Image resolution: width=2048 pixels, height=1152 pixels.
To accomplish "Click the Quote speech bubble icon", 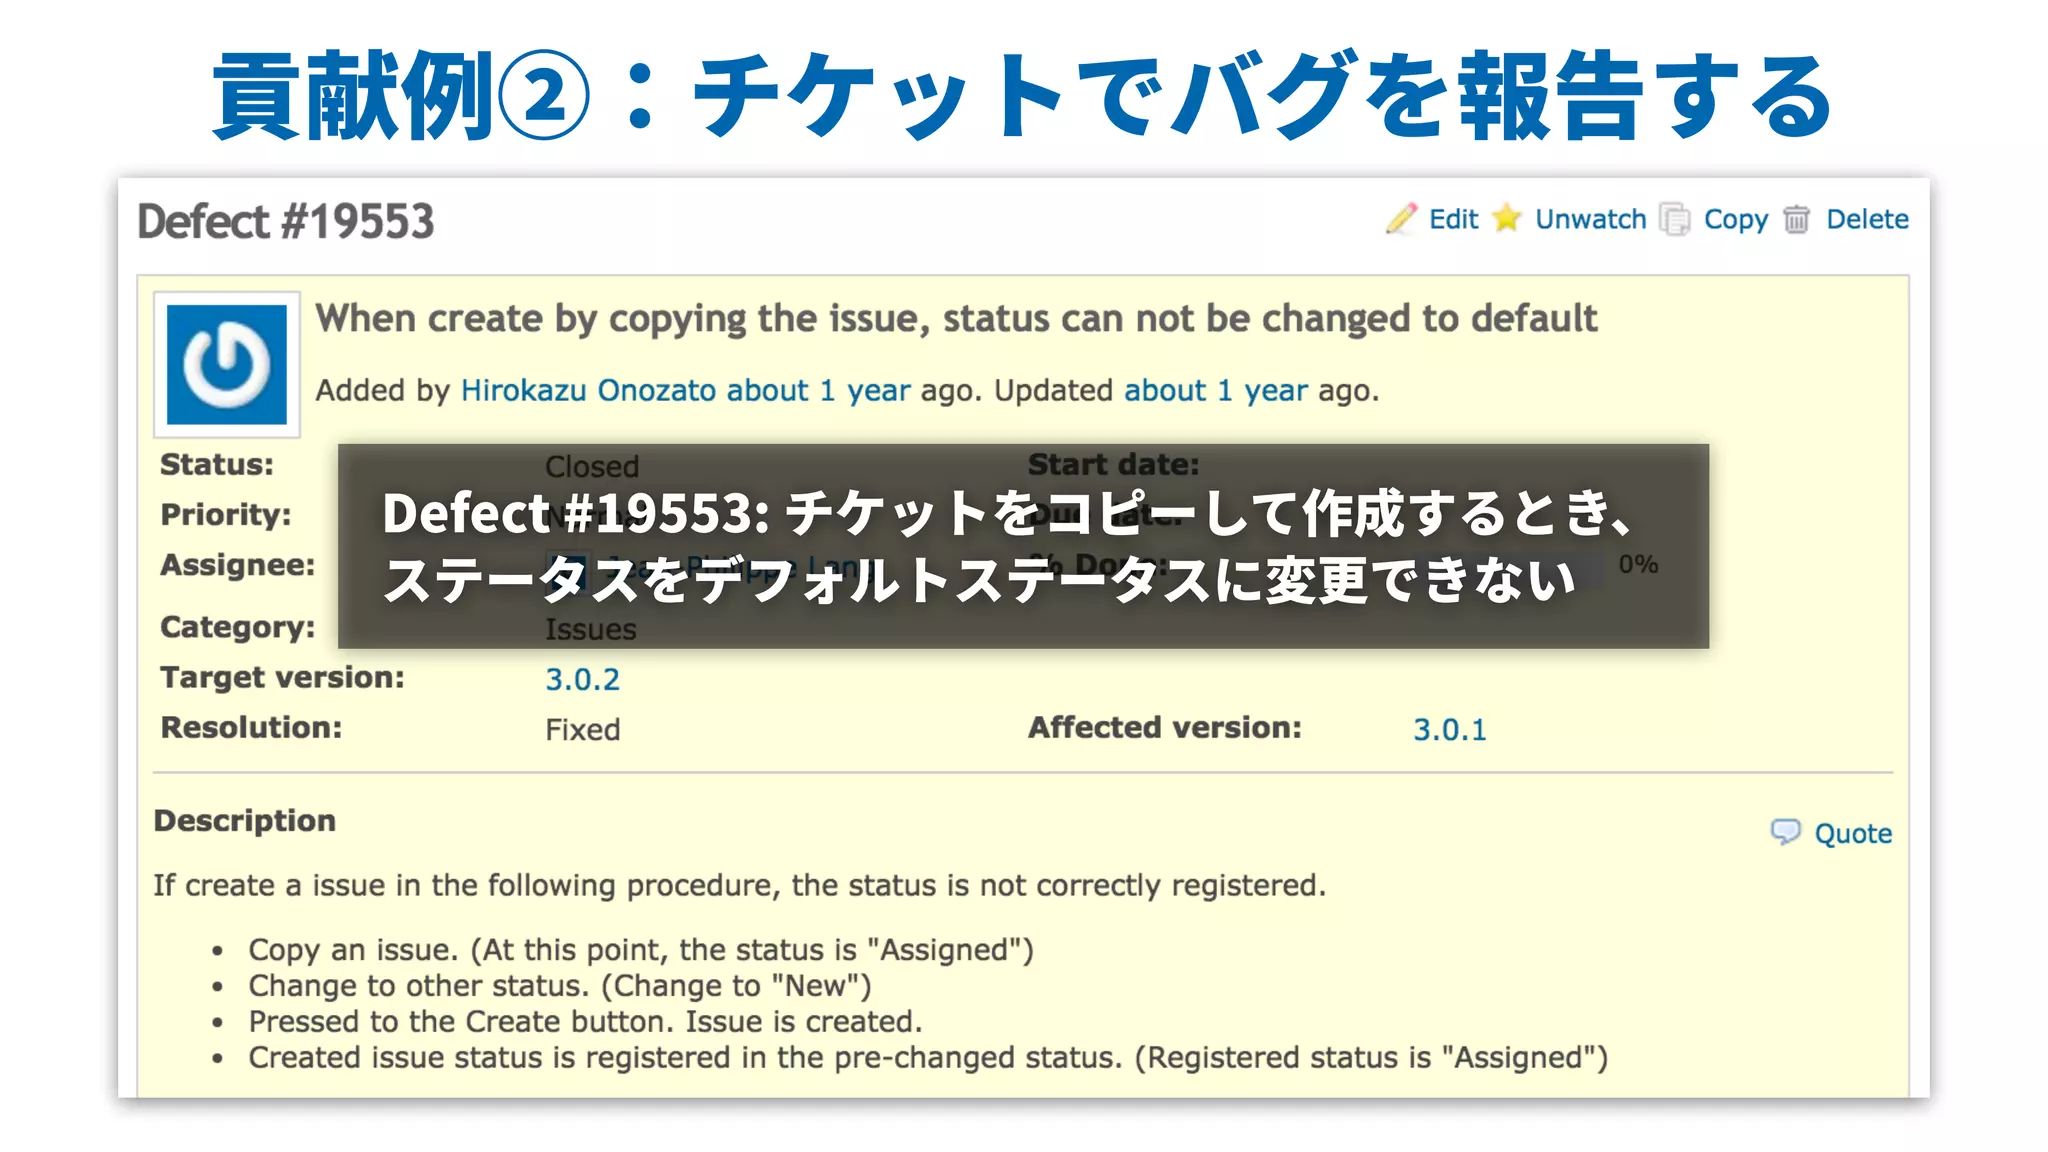I will 1784,832.
